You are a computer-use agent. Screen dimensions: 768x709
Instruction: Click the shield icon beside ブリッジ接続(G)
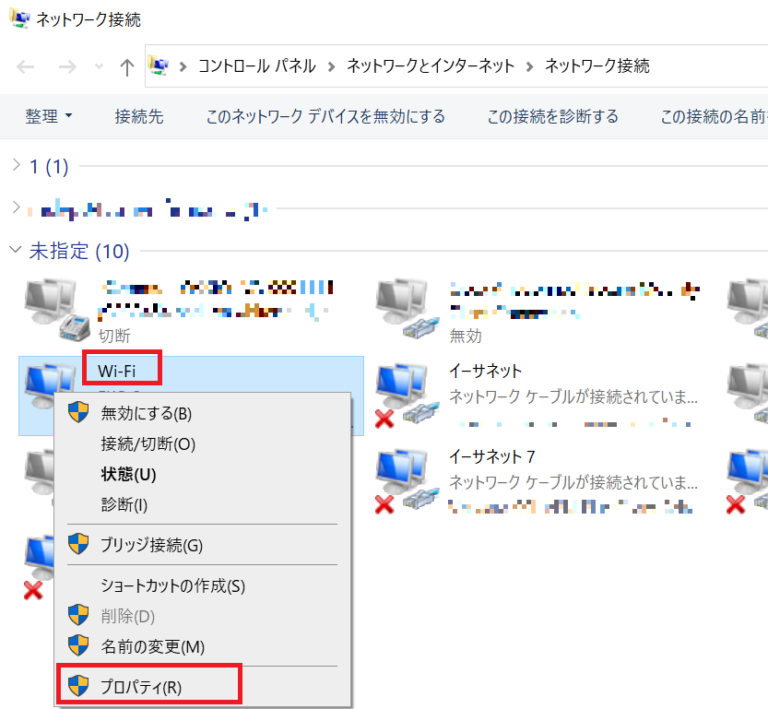78,544
